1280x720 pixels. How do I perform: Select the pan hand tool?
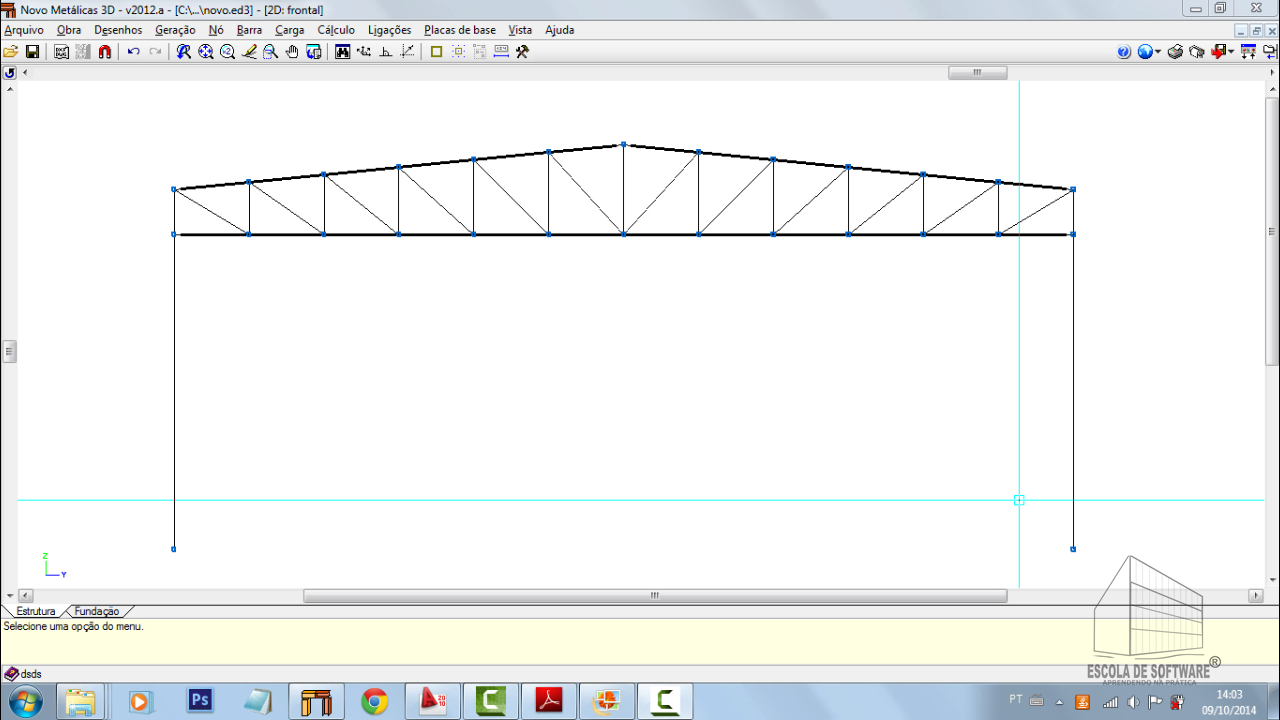(292, 52)
